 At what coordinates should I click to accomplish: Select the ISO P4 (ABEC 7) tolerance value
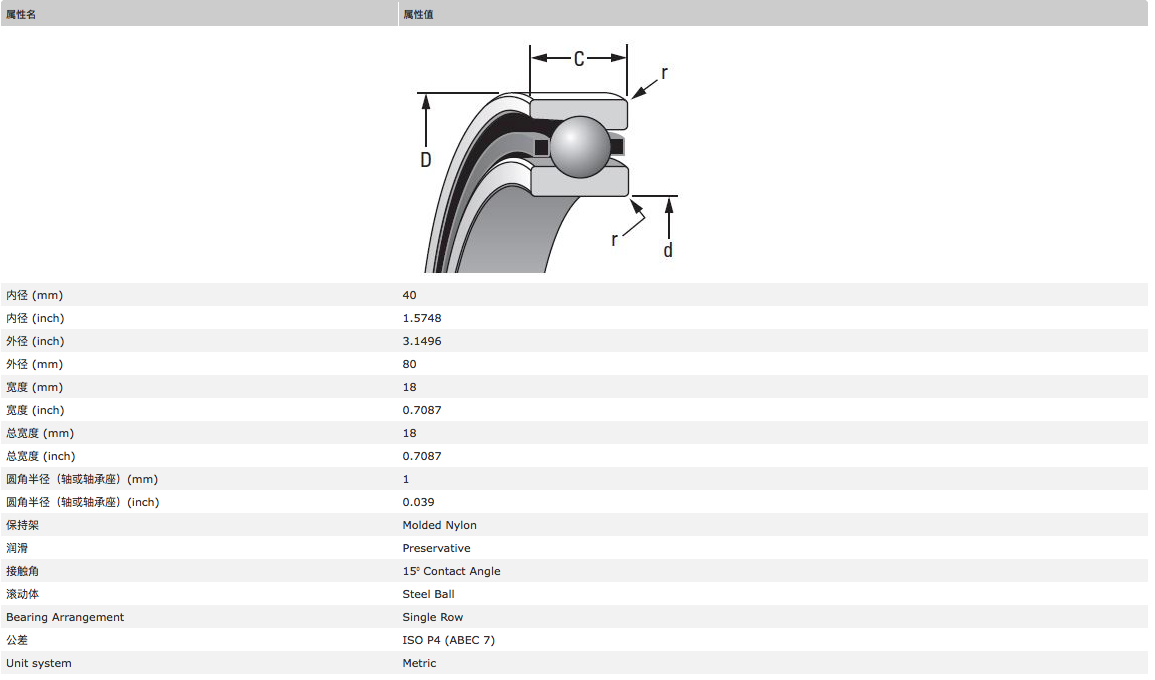(449, 640)
